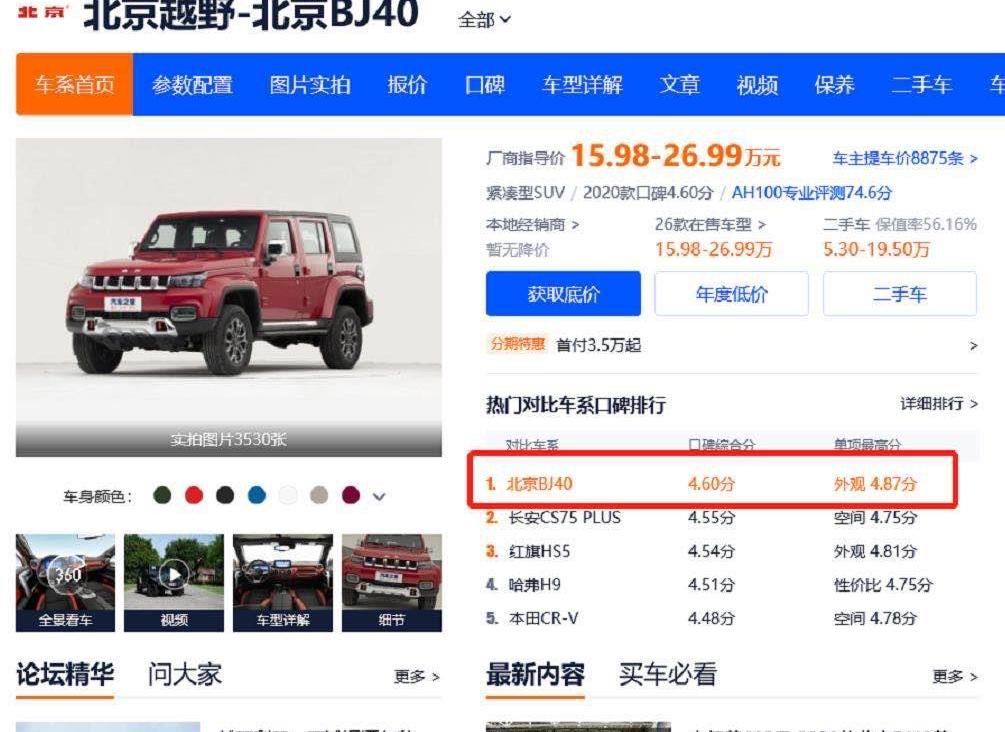1005x732 pixels.
Task: Open the 二手车 保值率56.16% link
Action: click(x=899, y=224)
